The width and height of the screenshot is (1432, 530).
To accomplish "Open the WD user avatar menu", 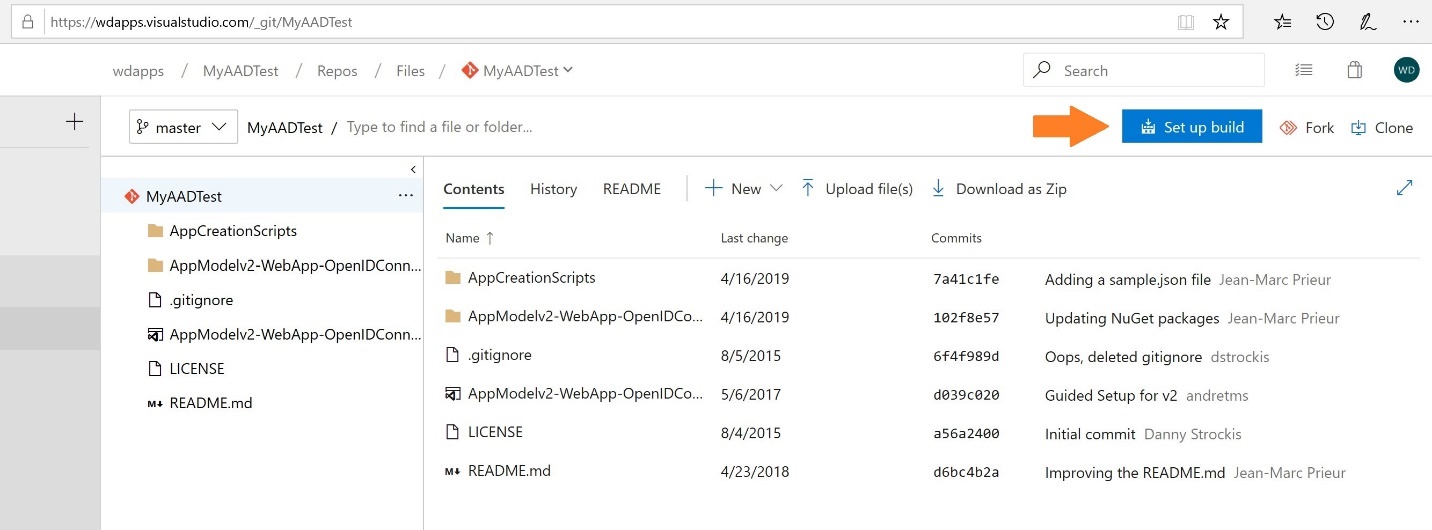I will (x=1406, y=70).
